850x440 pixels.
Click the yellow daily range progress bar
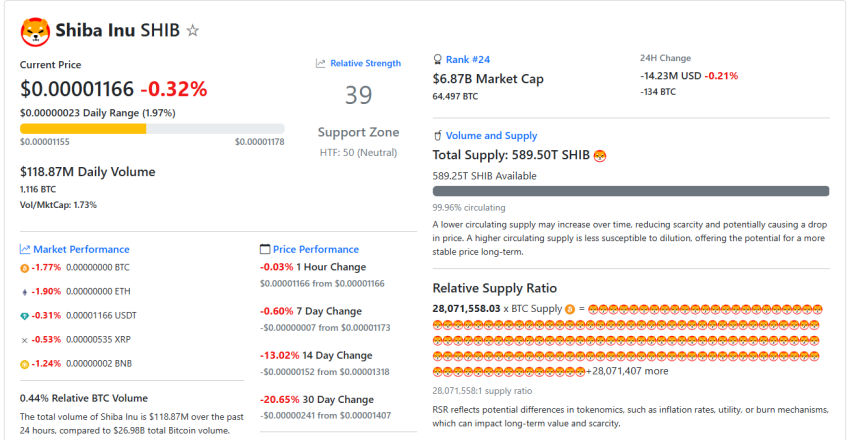(x=83, y=128)
